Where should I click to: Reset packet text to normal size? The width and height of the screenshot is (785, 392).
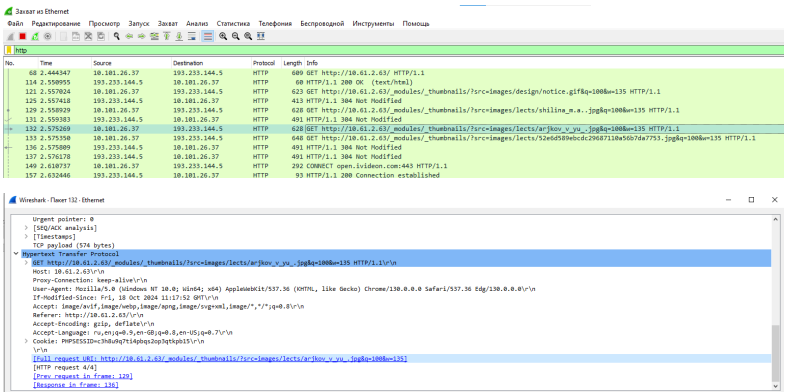(248, 37)
